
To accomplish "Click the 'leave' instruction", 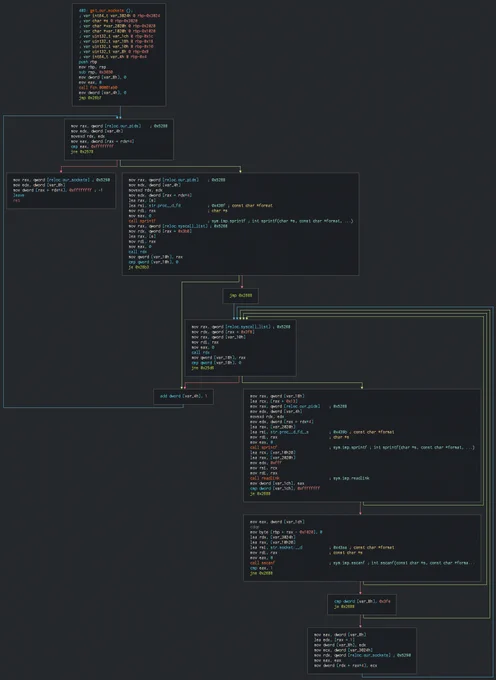I will [19, 195].
